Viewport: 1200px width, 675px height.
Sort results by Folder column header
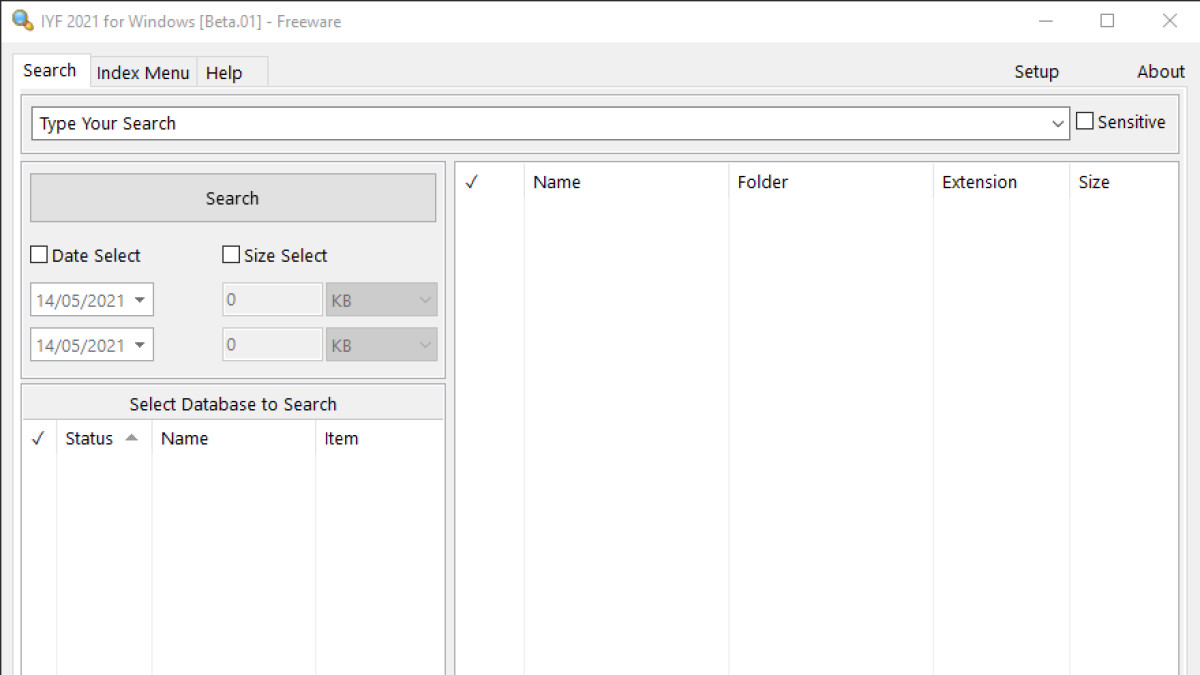762,182
